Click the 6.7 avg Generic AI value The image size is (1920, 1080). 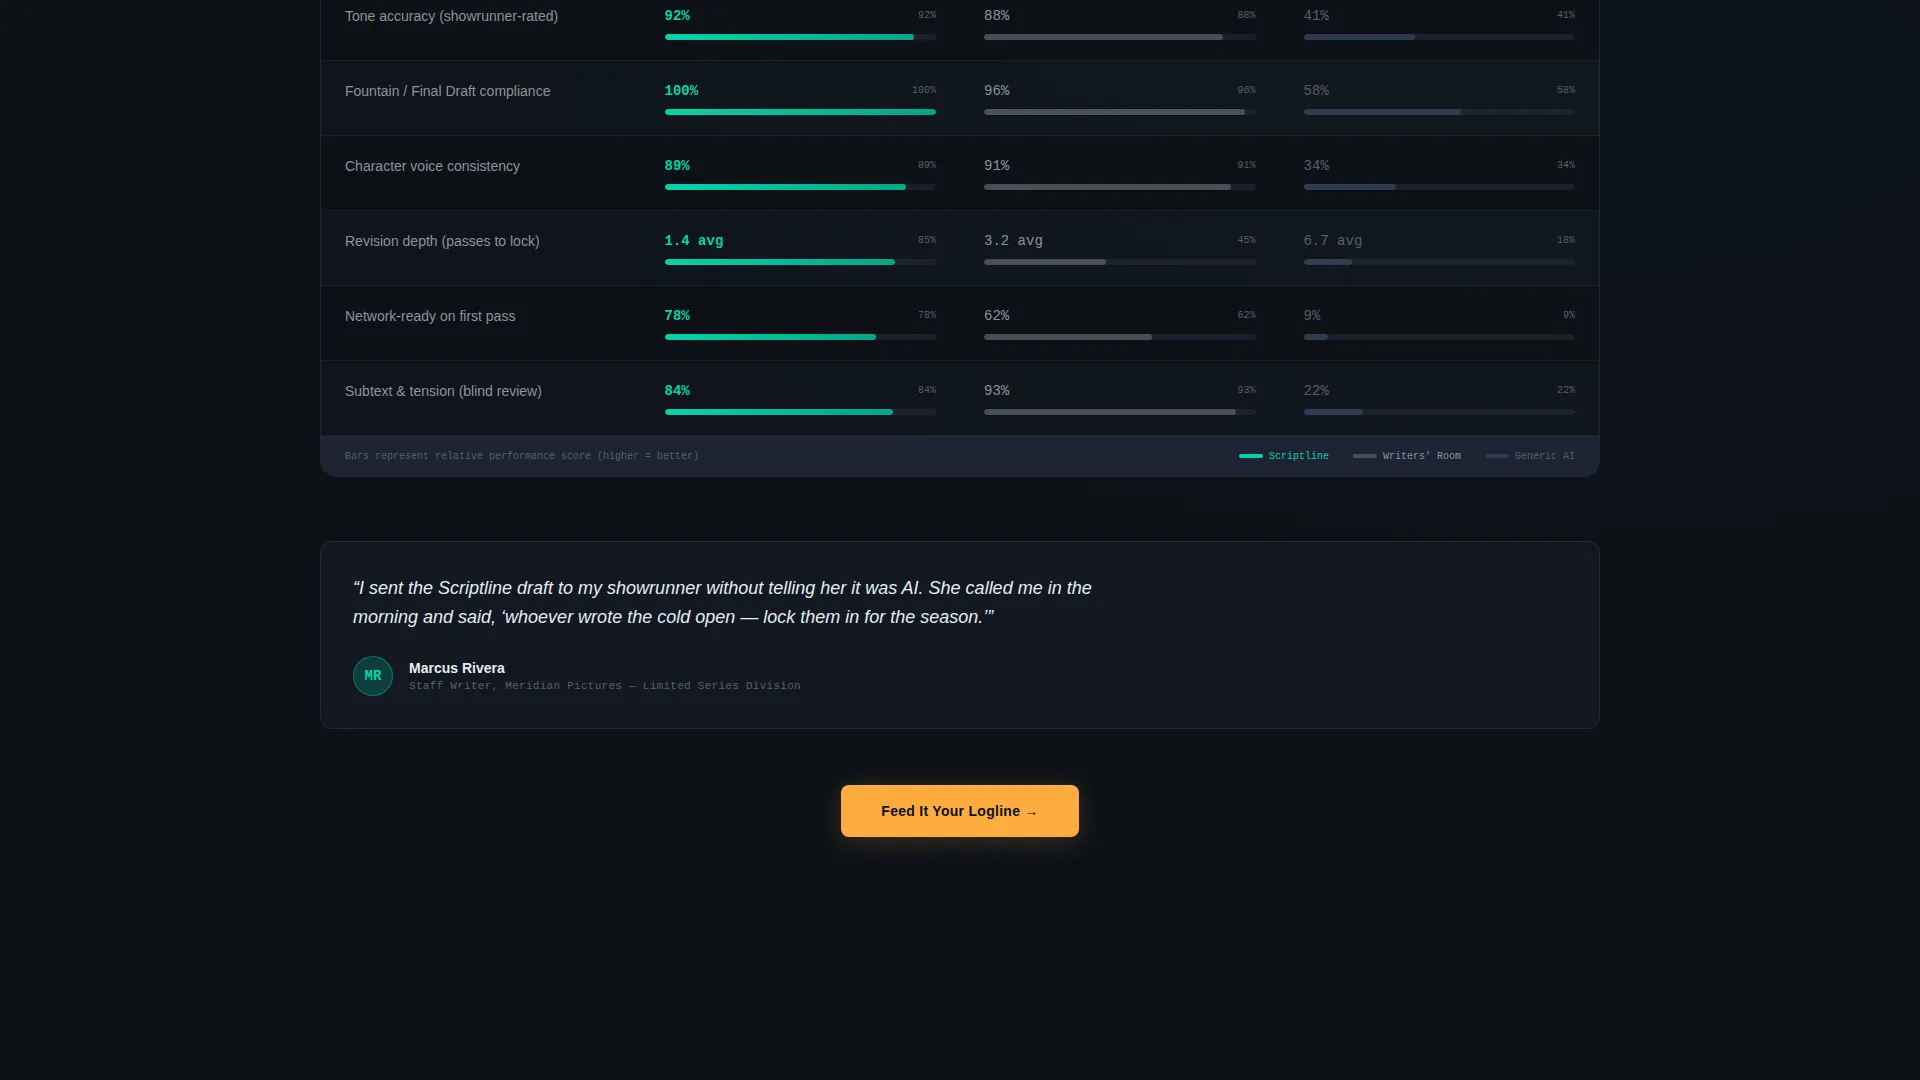click(x=1333, y=241)
